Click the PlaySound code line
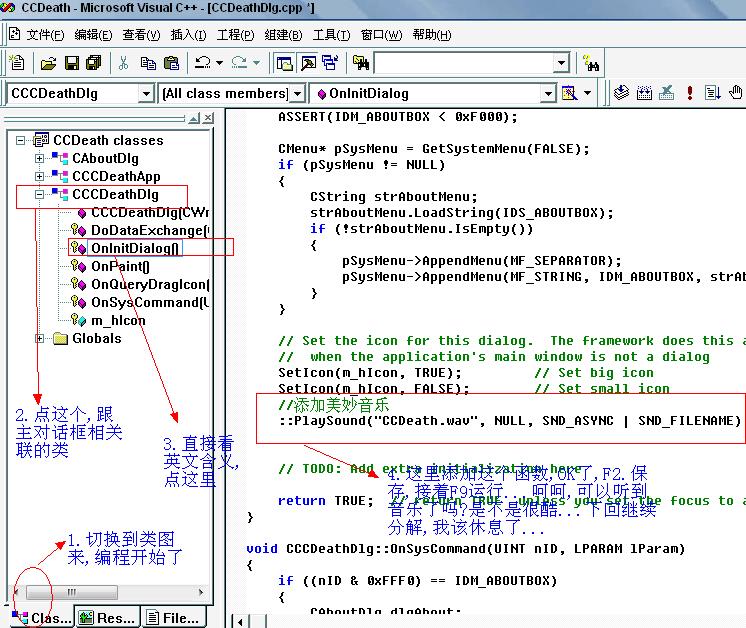746x628 pixels. pos(510,421)
